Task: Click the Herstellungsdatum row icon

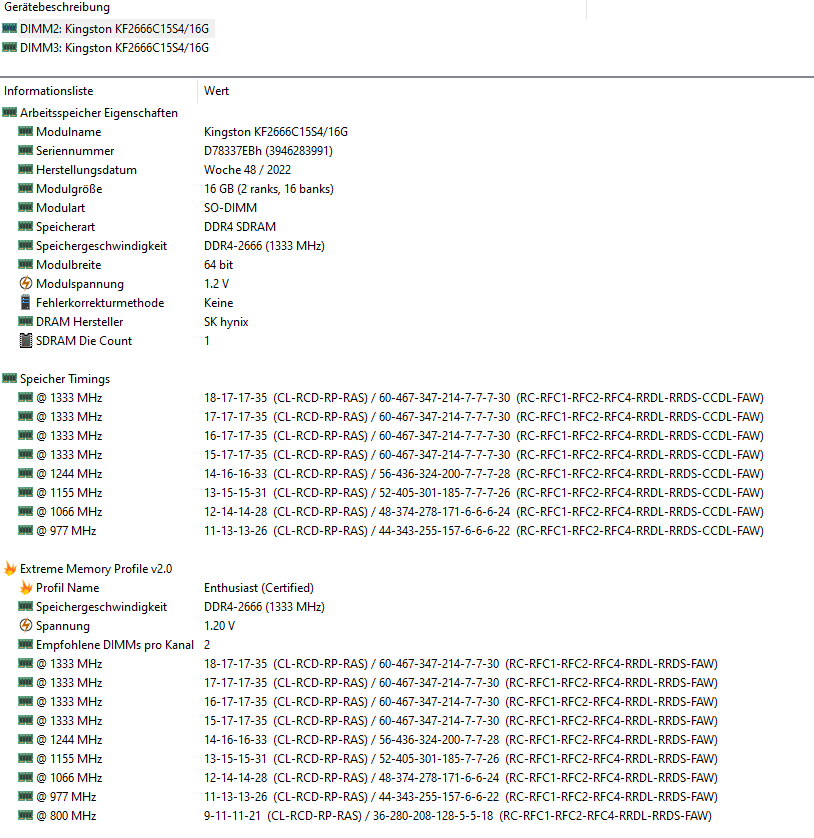Action: pyautogui.click(x=25, y=169)
